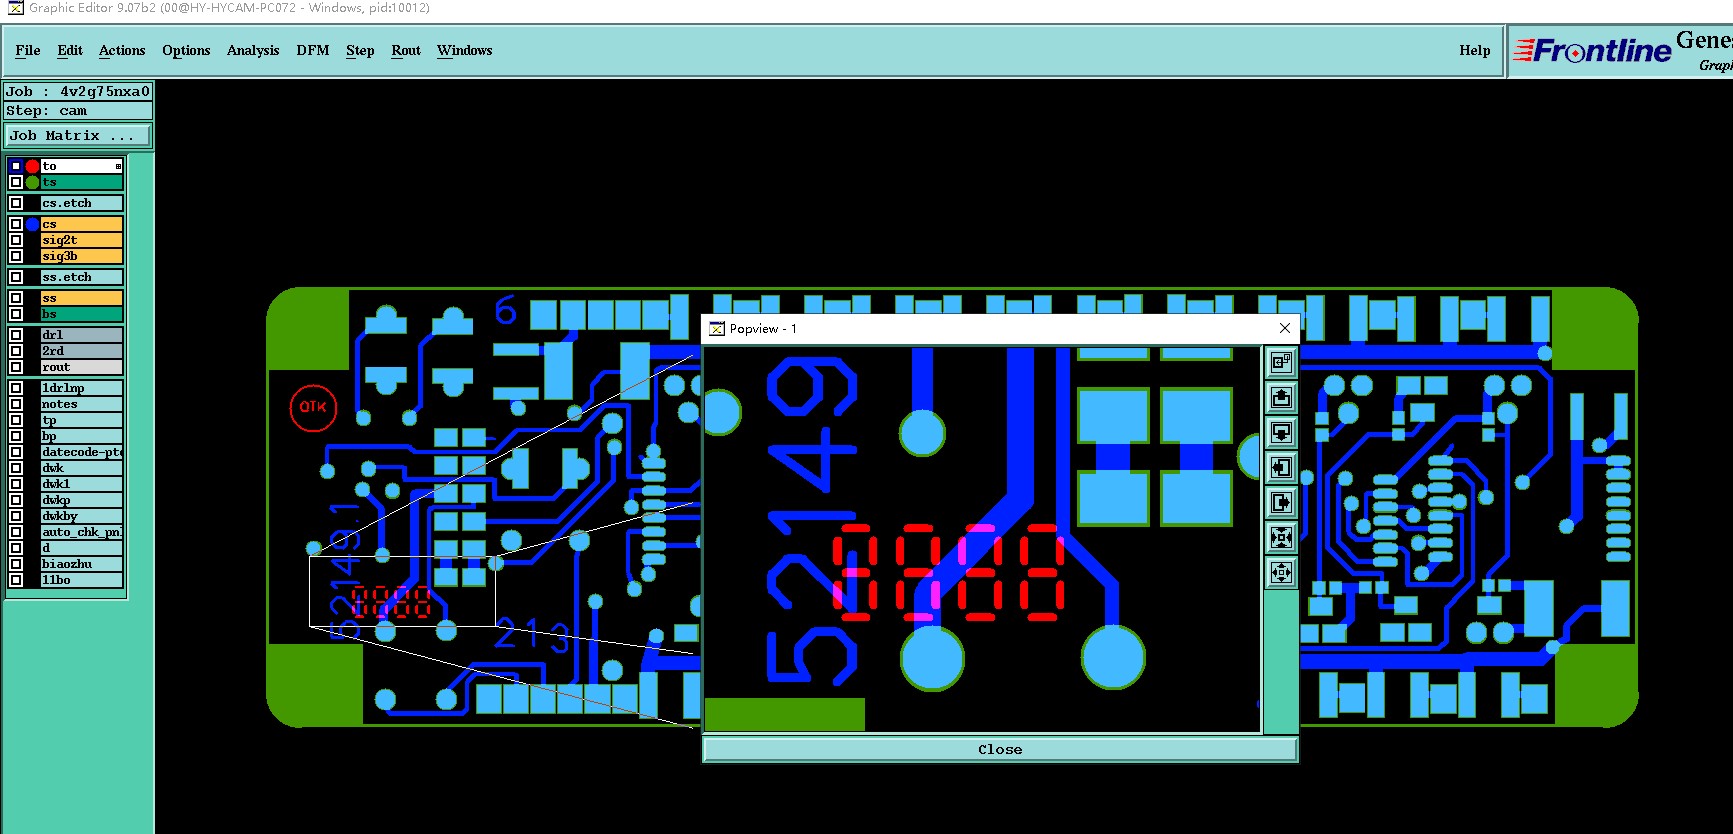The width and height of the screenshot is (1733, 834).
Task: Toggle the checkbox for the notes layer
Action: (16, 404)
